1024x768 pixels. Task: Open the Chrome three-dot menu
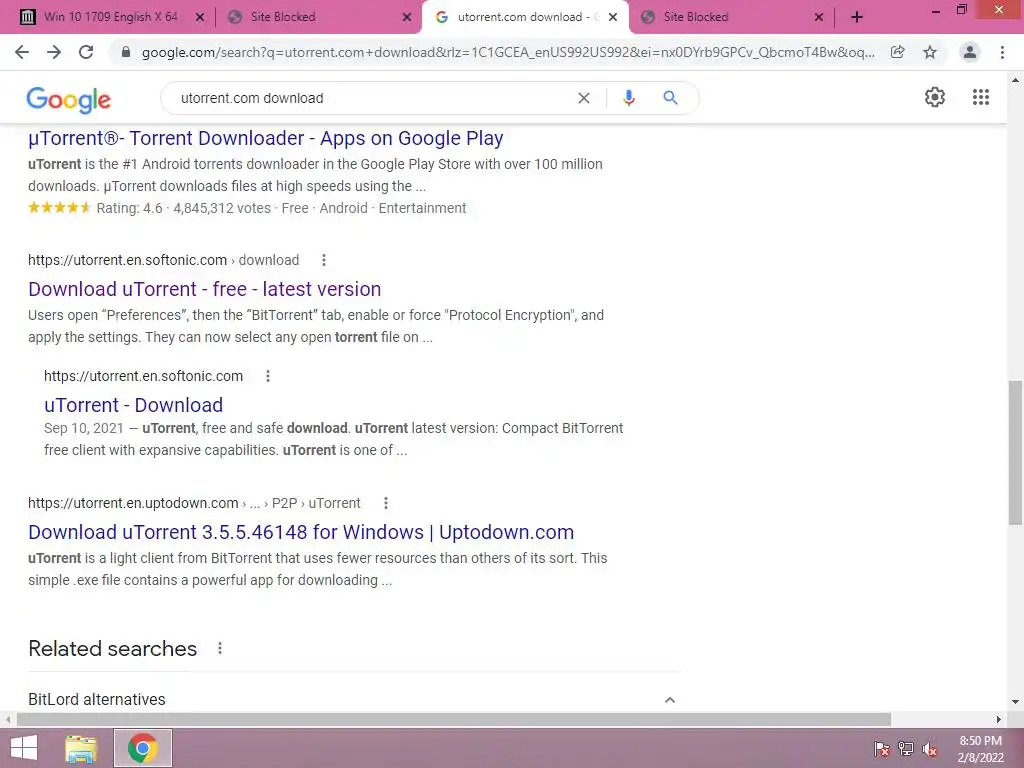pyautogui.click(x=1002, y=52)
